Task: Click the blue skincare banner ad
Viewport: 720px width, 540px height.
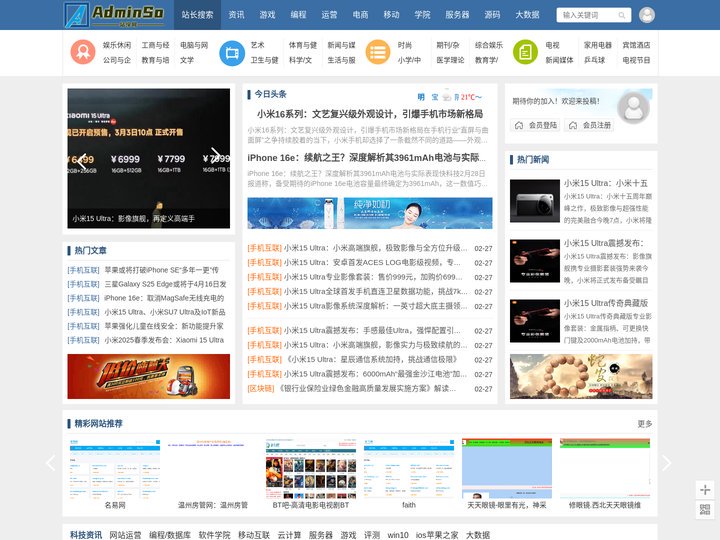Action: [370, 213]
